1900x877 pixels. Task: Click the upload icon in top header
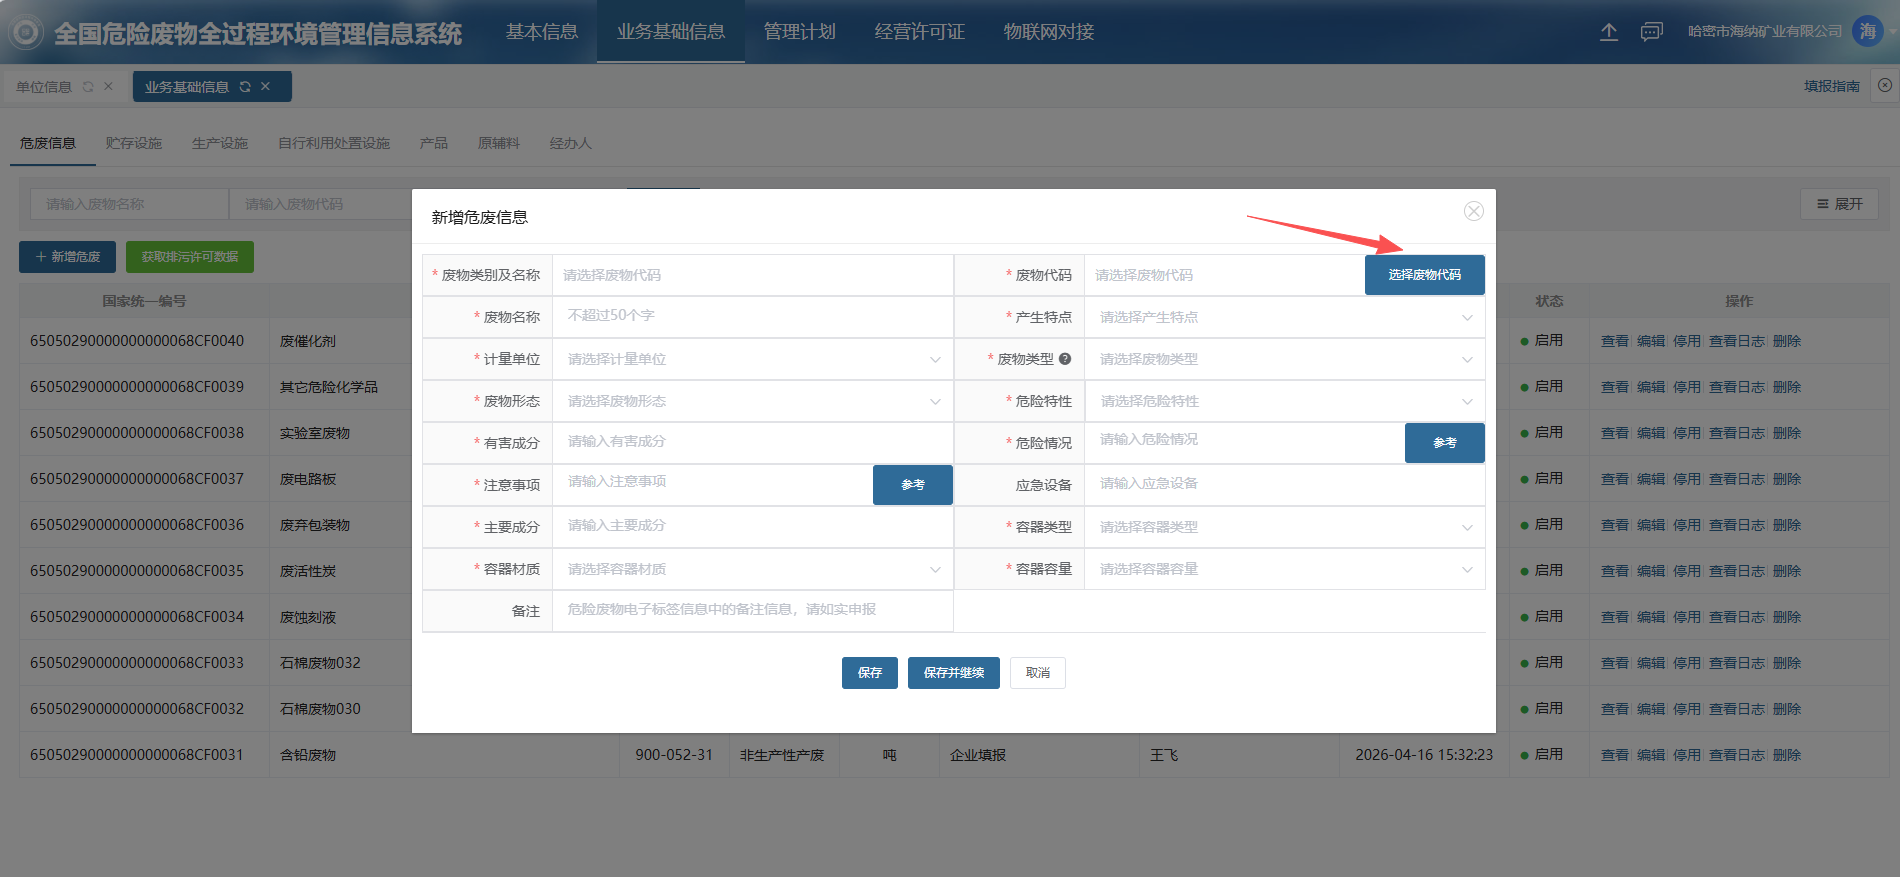pos(1608,32)
